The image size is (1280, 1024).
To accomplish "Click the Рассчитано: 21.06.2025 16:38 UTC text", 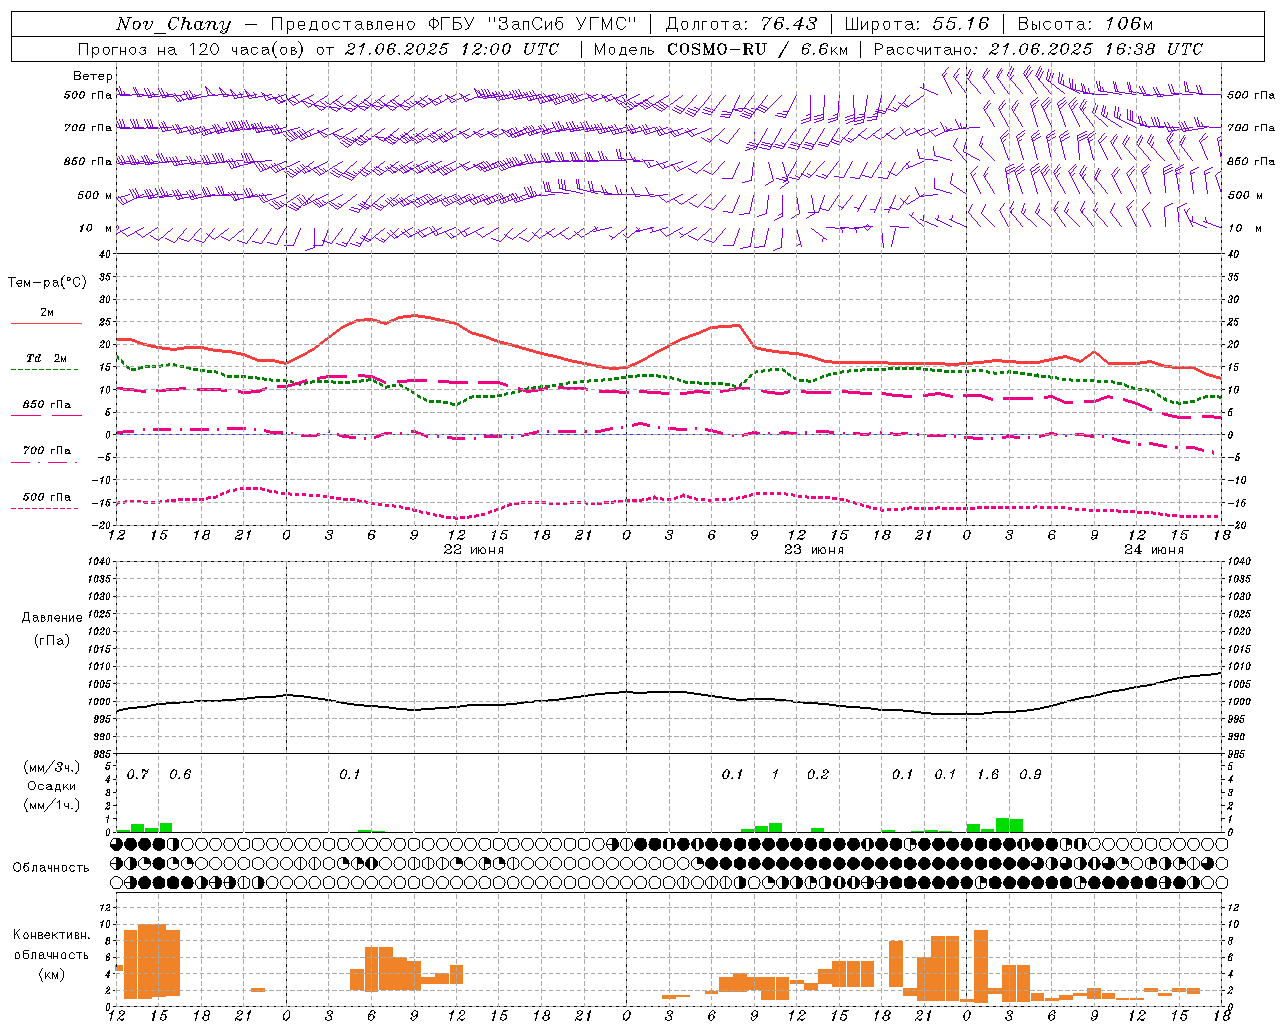I will point(1038,49).
